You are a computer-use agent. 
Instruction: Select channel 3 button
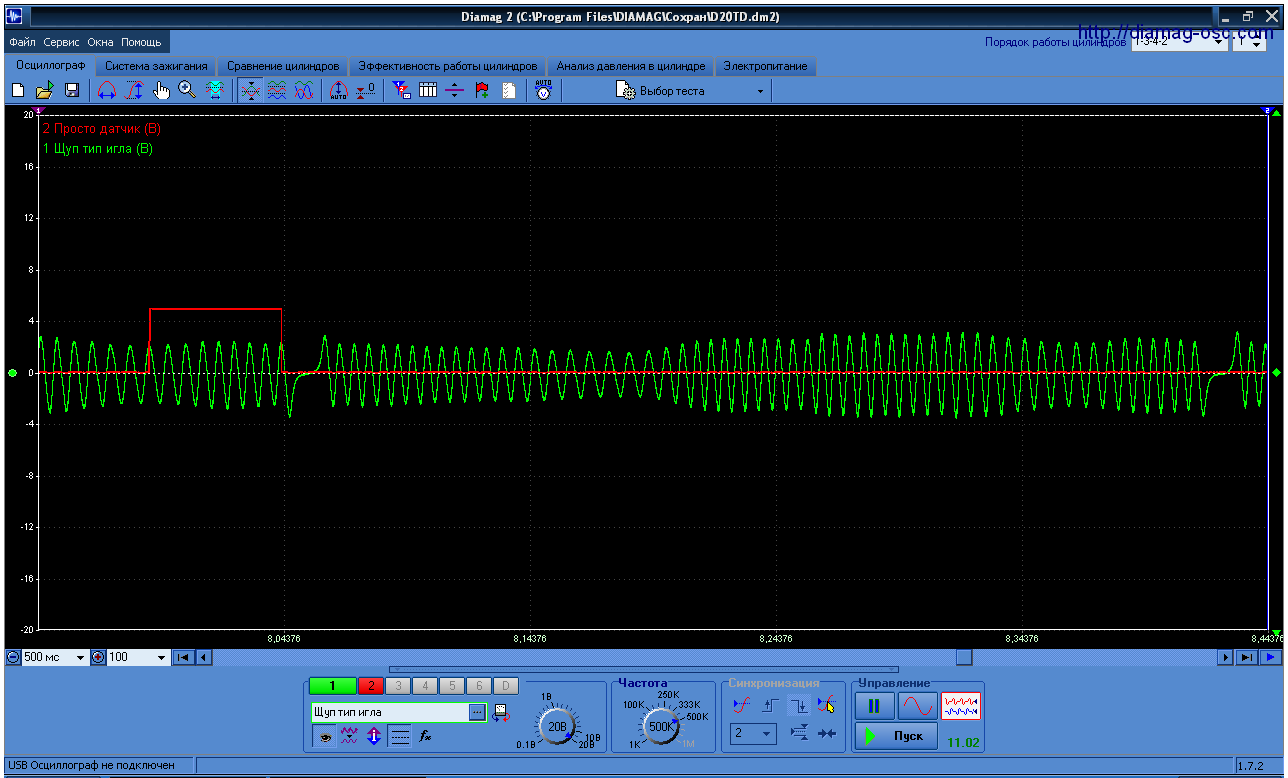tap(398, 686)
